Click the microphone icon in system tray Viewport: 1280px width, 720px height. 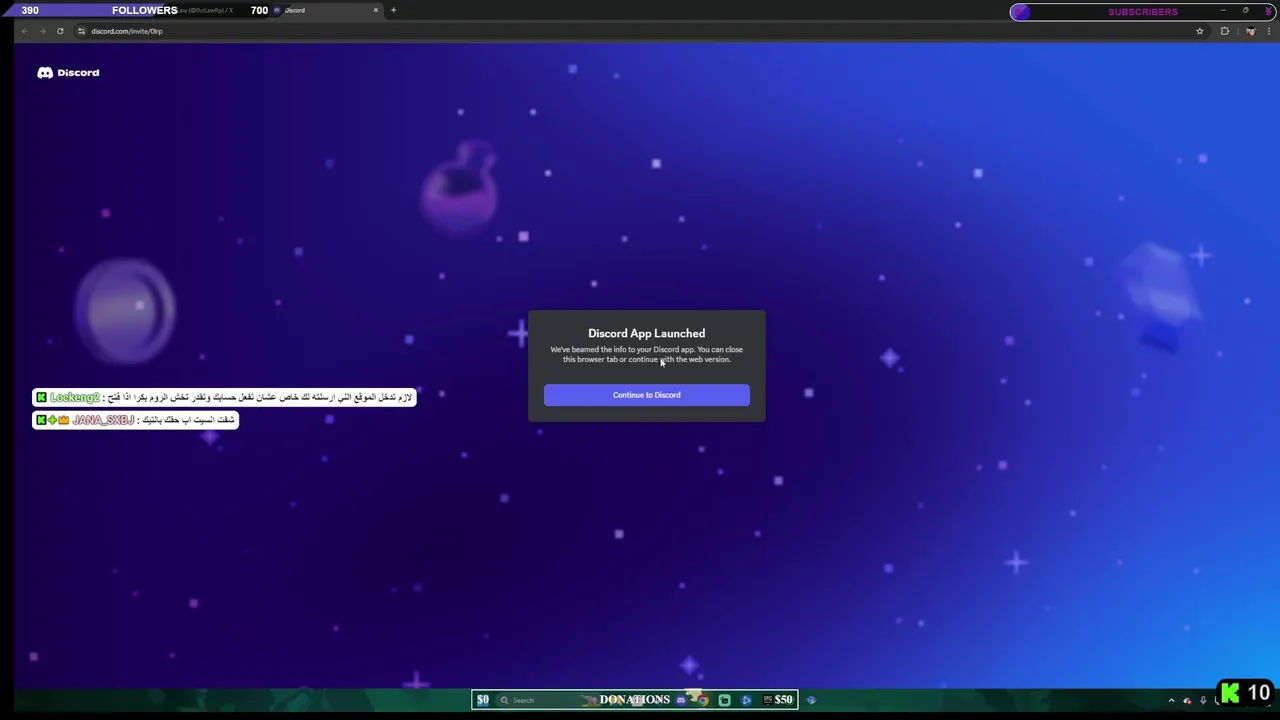1203,700
